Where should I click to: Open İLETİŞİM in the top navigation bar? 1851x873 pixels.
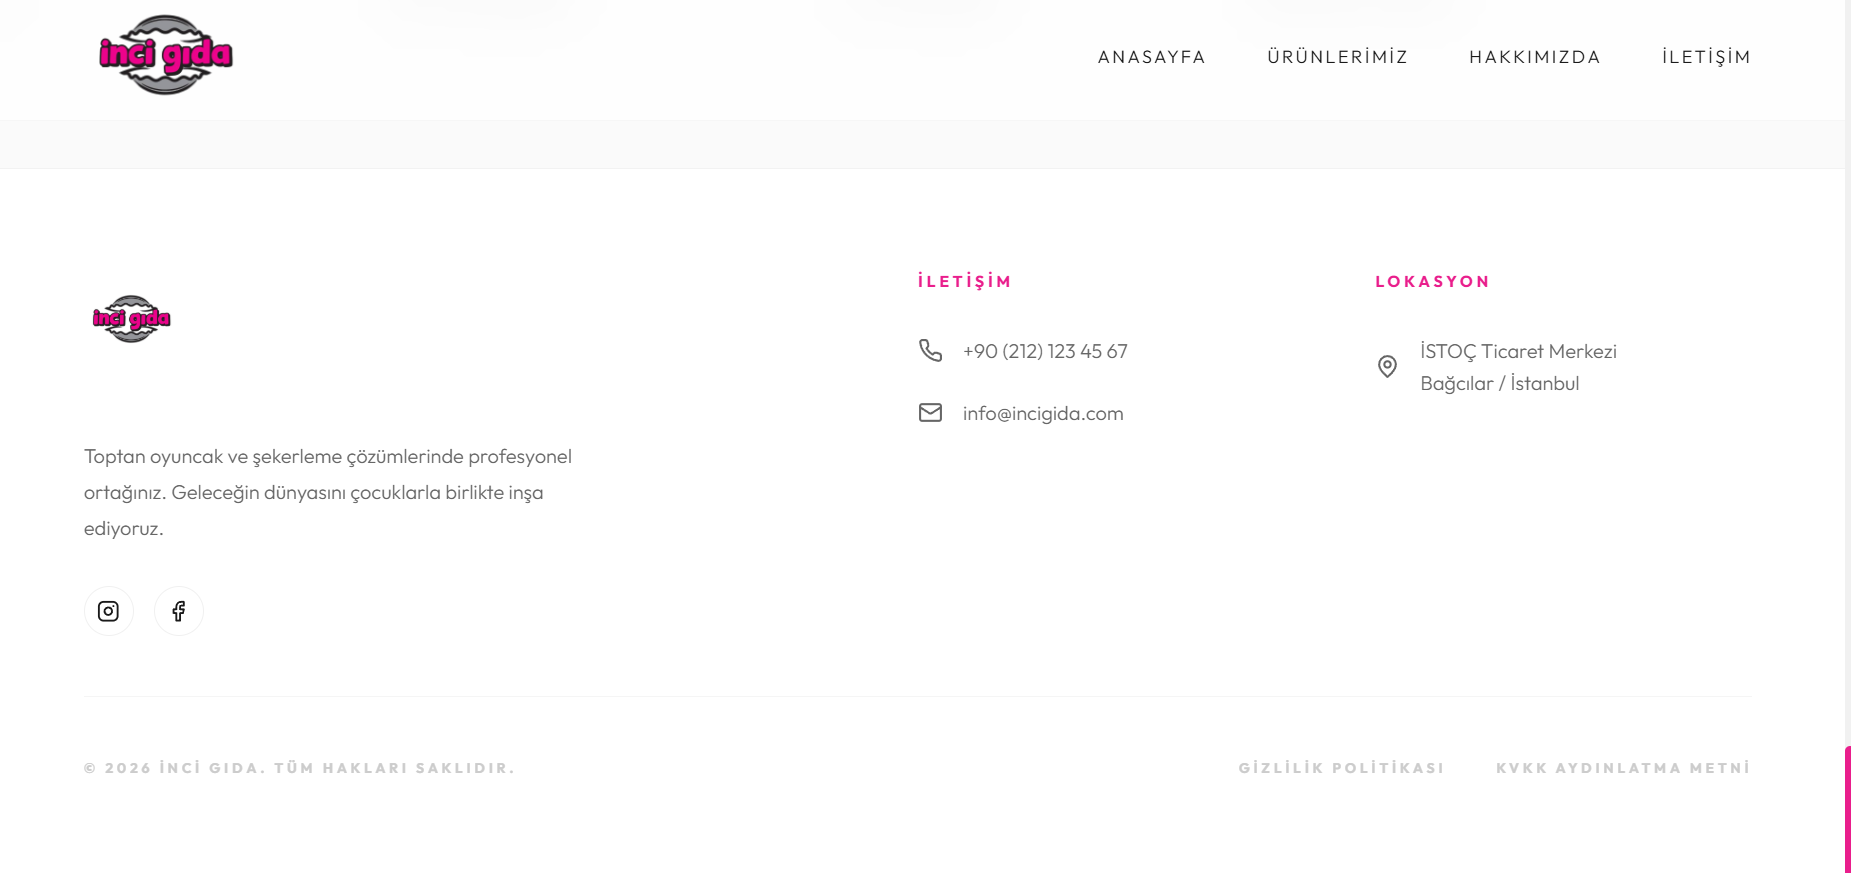[x=1706, y=57]
